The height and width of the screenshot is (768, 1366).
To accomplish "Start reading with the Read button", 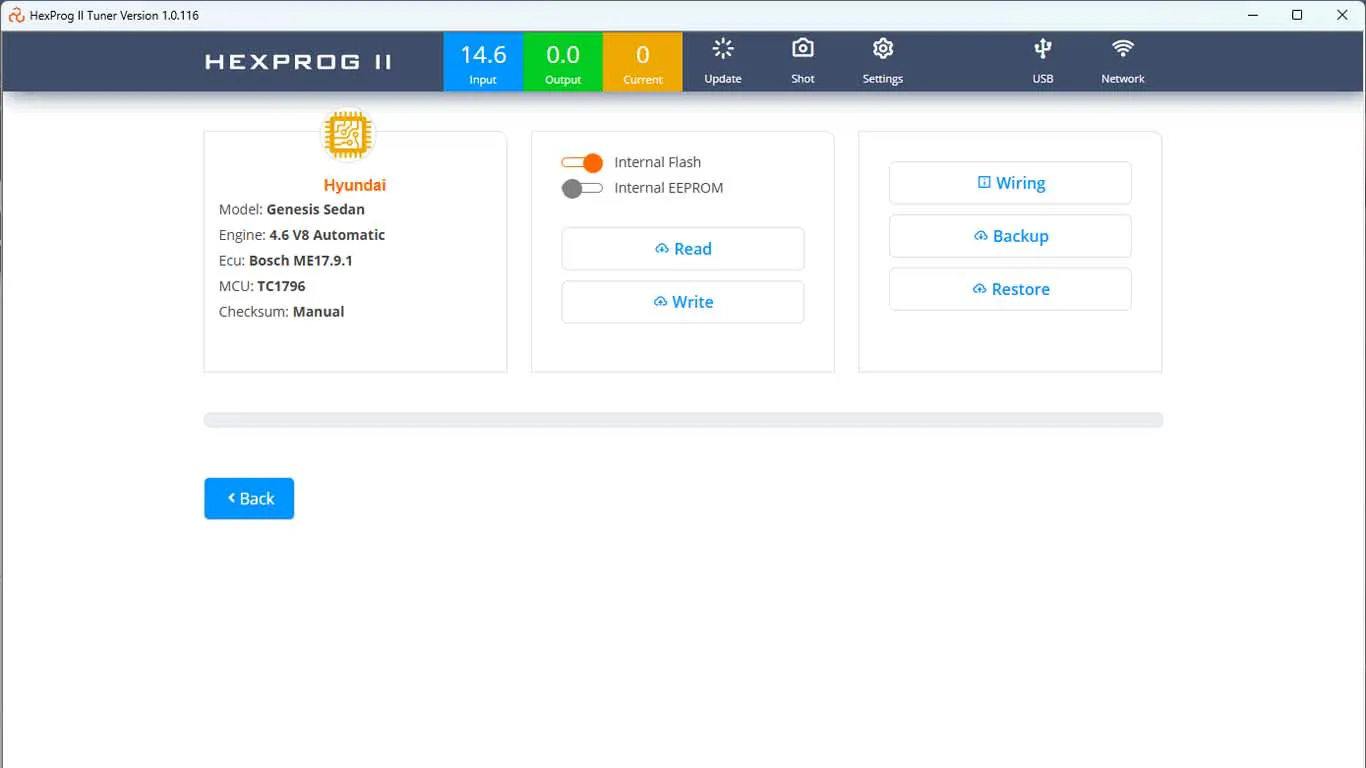I will [683, 249].
